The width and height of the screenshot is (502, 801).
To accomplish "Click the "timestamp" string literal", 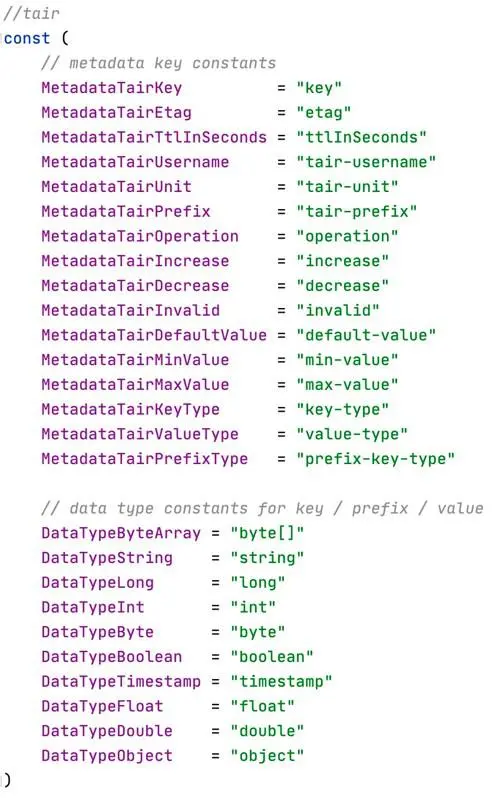I will pyautogui.click(x=281, y=681).
